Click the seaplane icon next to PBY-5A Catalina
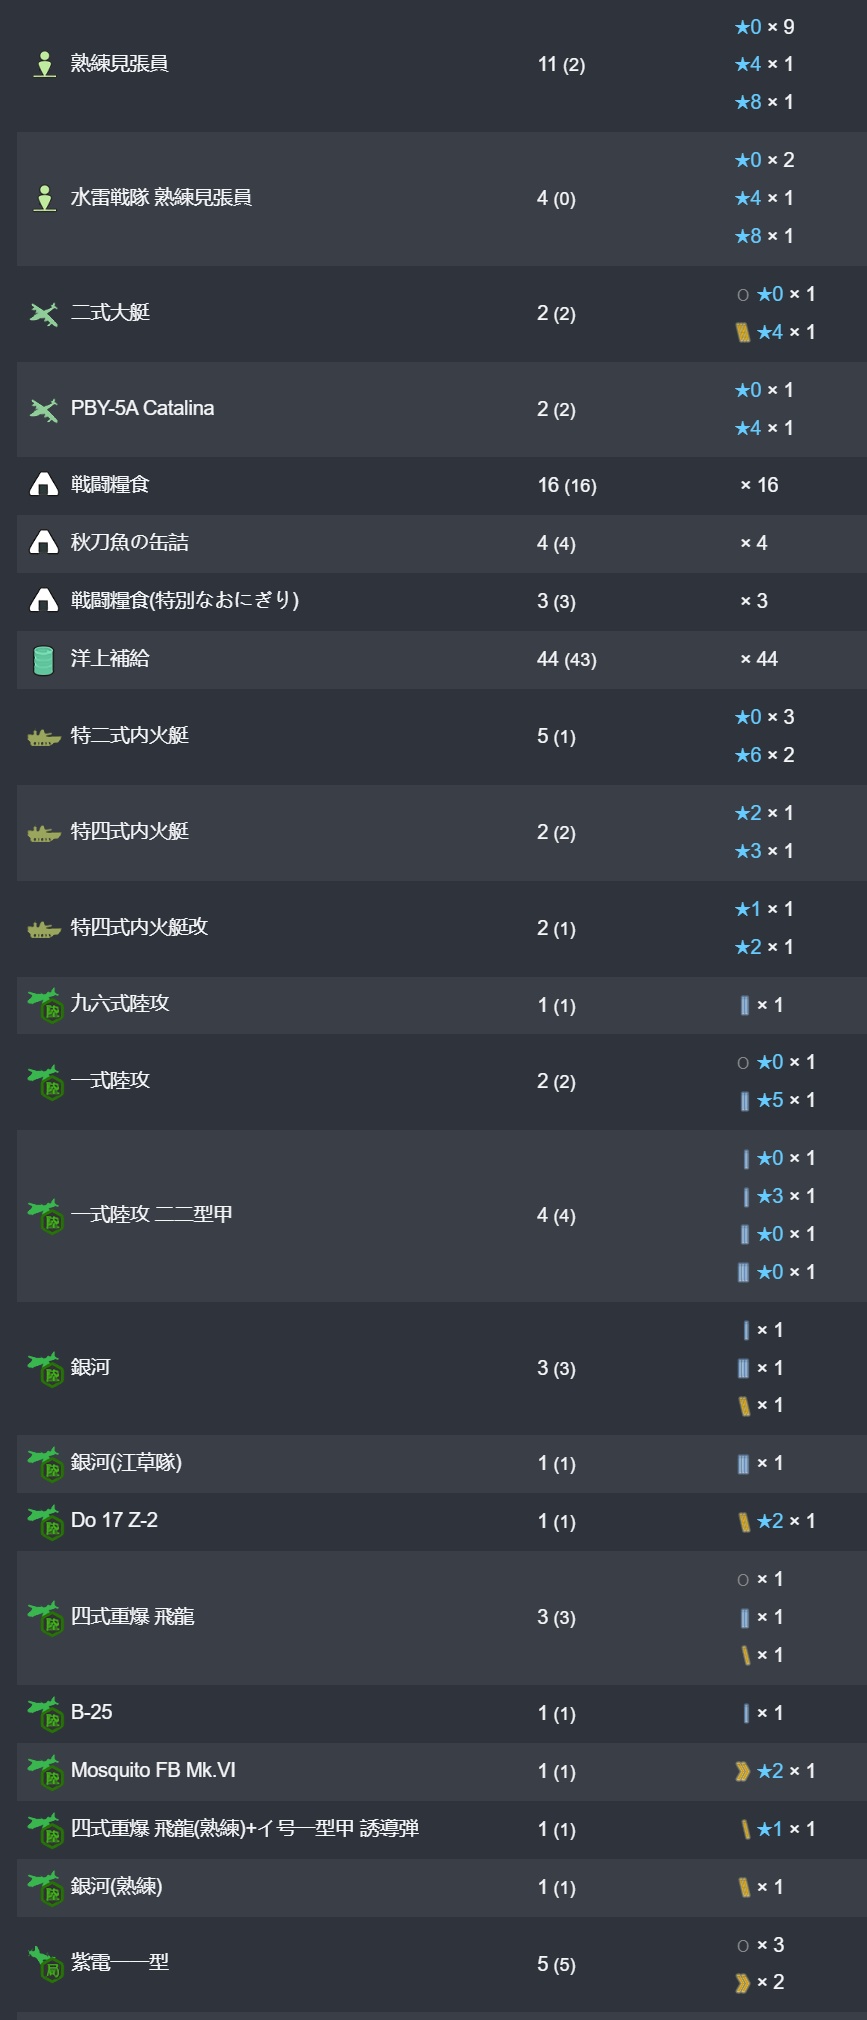Viewport: 867px width, 2020px height. tap(44, 409)
